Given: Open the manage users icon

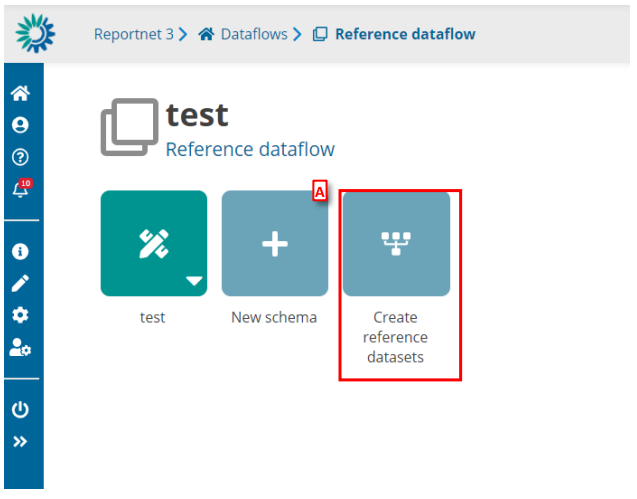Looking at the screenshot, I should pyautogui.click(x=20, y=347).
